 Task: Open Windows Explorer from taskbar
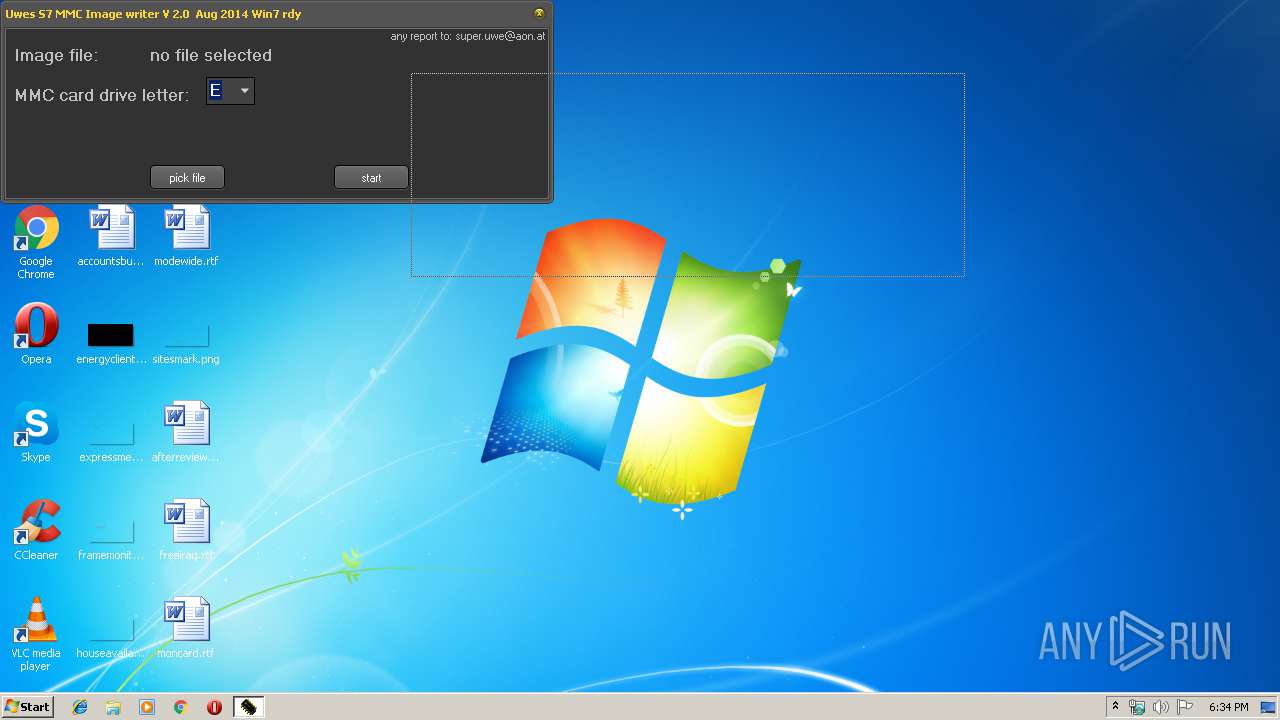pyautogui.click(x=113, y=707)
